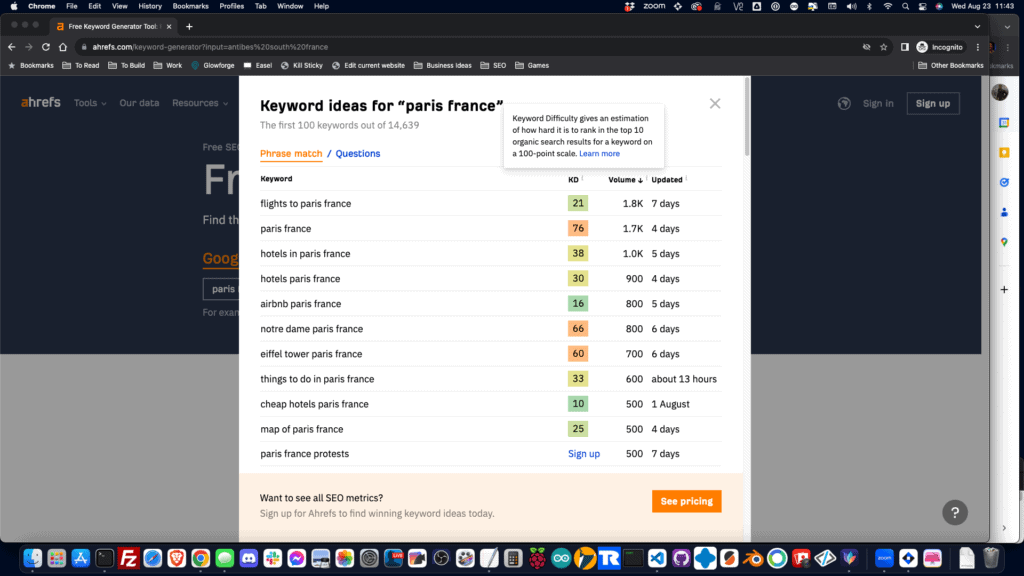Click the Chrome back arrow
The height and width of the screenshot is (576, 1024).
12,47
